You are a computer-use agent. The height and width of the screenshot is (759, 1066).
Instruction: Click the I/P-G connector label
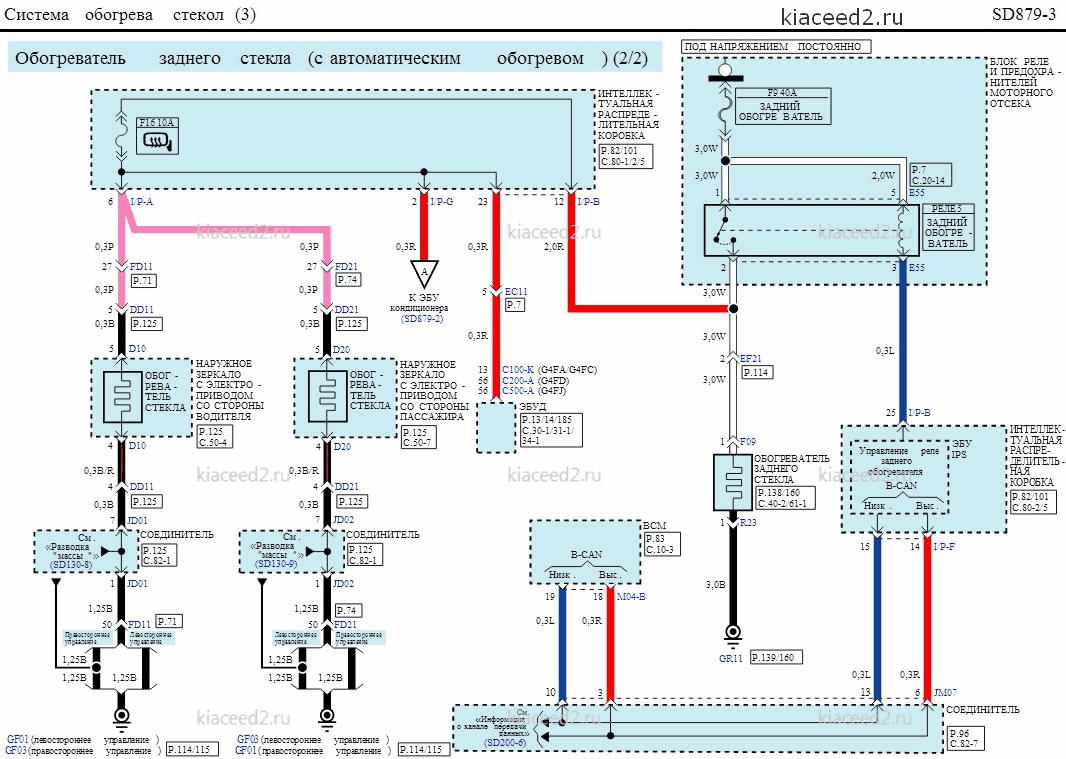[x=441, y=202]
